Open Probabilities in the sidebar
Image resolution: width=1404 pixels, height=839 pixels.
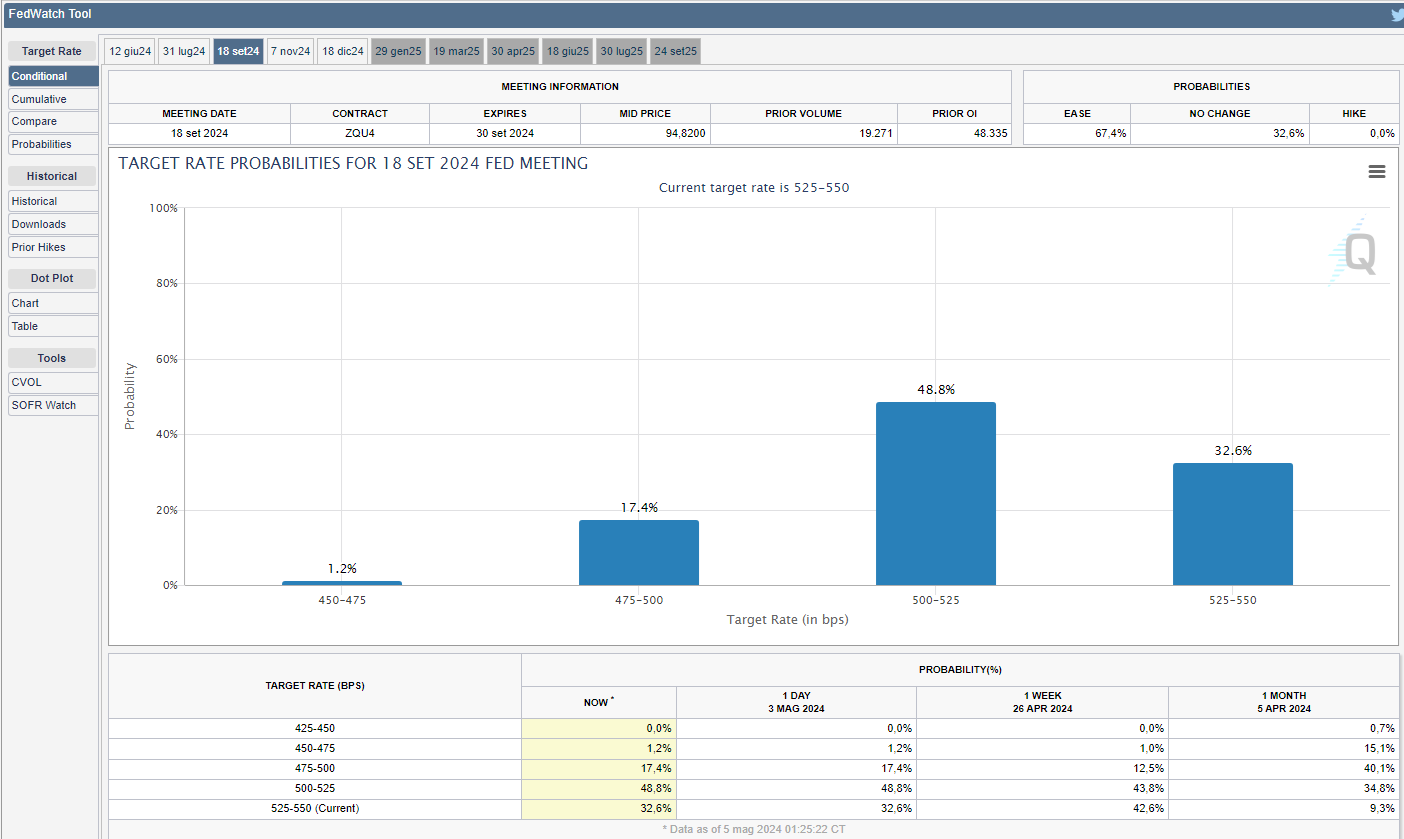coord(53,144)
